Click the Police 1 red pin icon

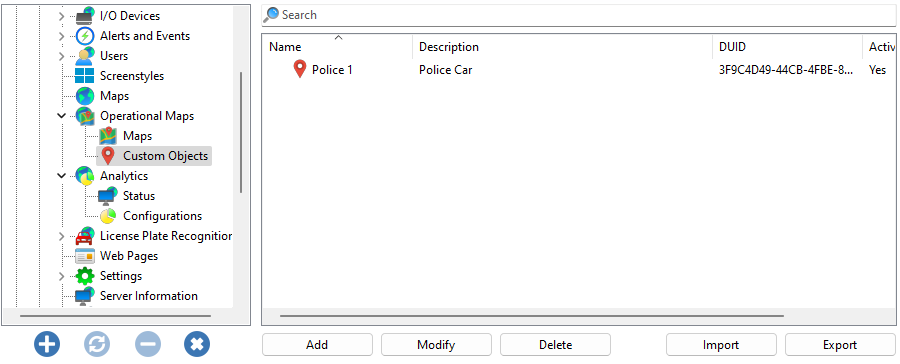(x=300, y=69)
